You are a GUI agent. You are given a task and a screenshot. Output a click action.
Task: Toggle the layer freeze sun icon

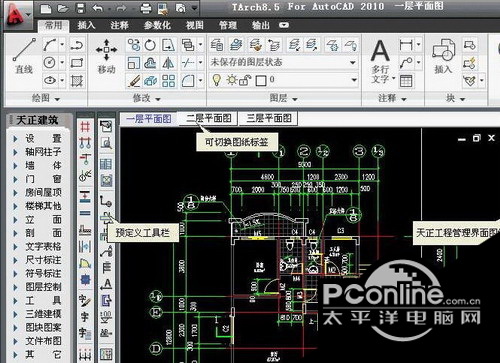tap(231, 80)
